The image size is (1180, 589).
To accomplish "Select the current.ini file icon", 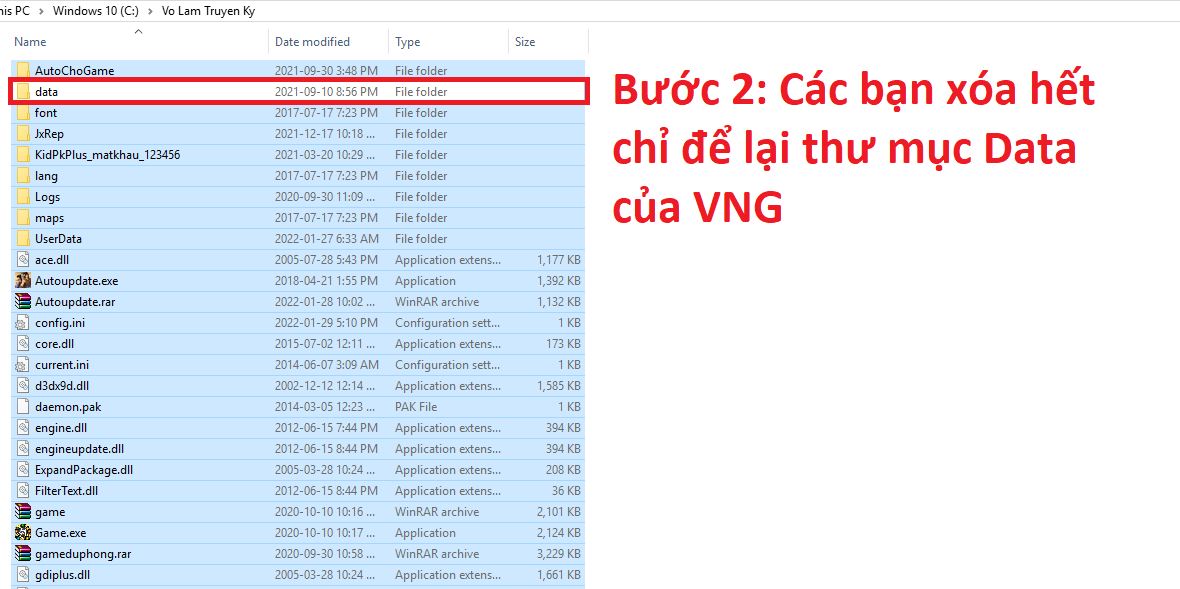I will pyautogui.click(x=23, y=365).
